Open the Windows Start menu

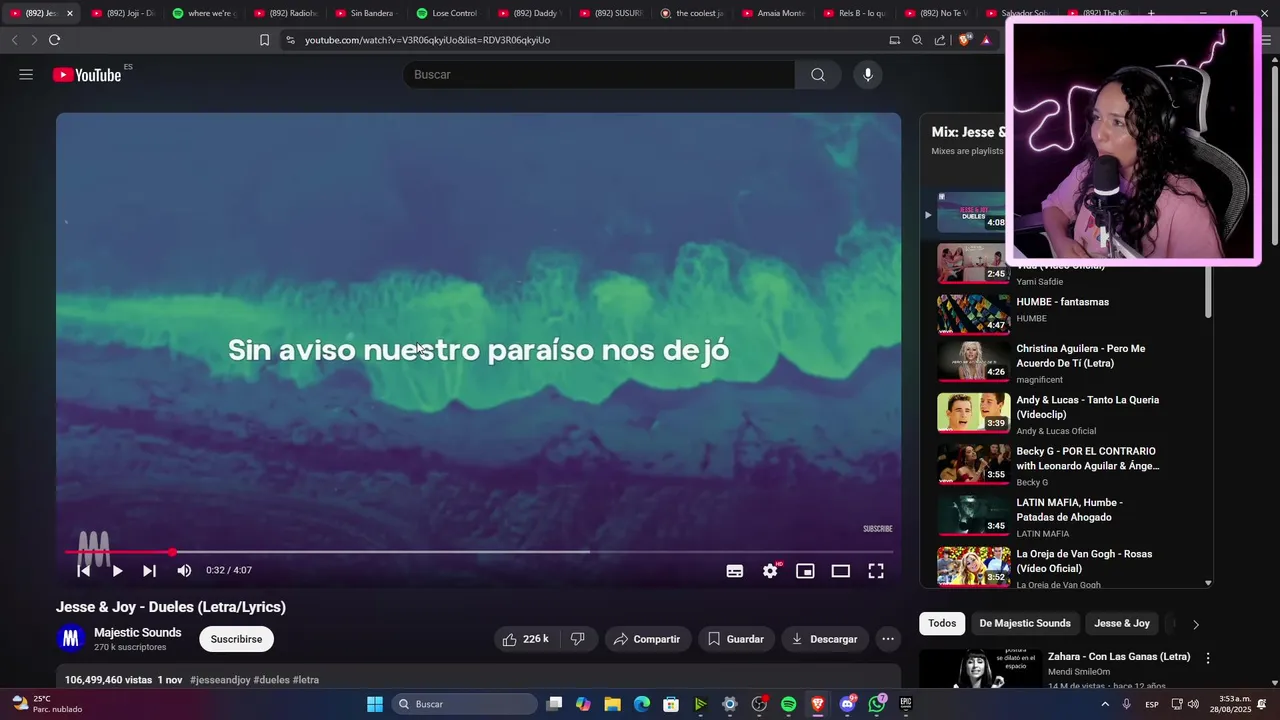point(374,704)
